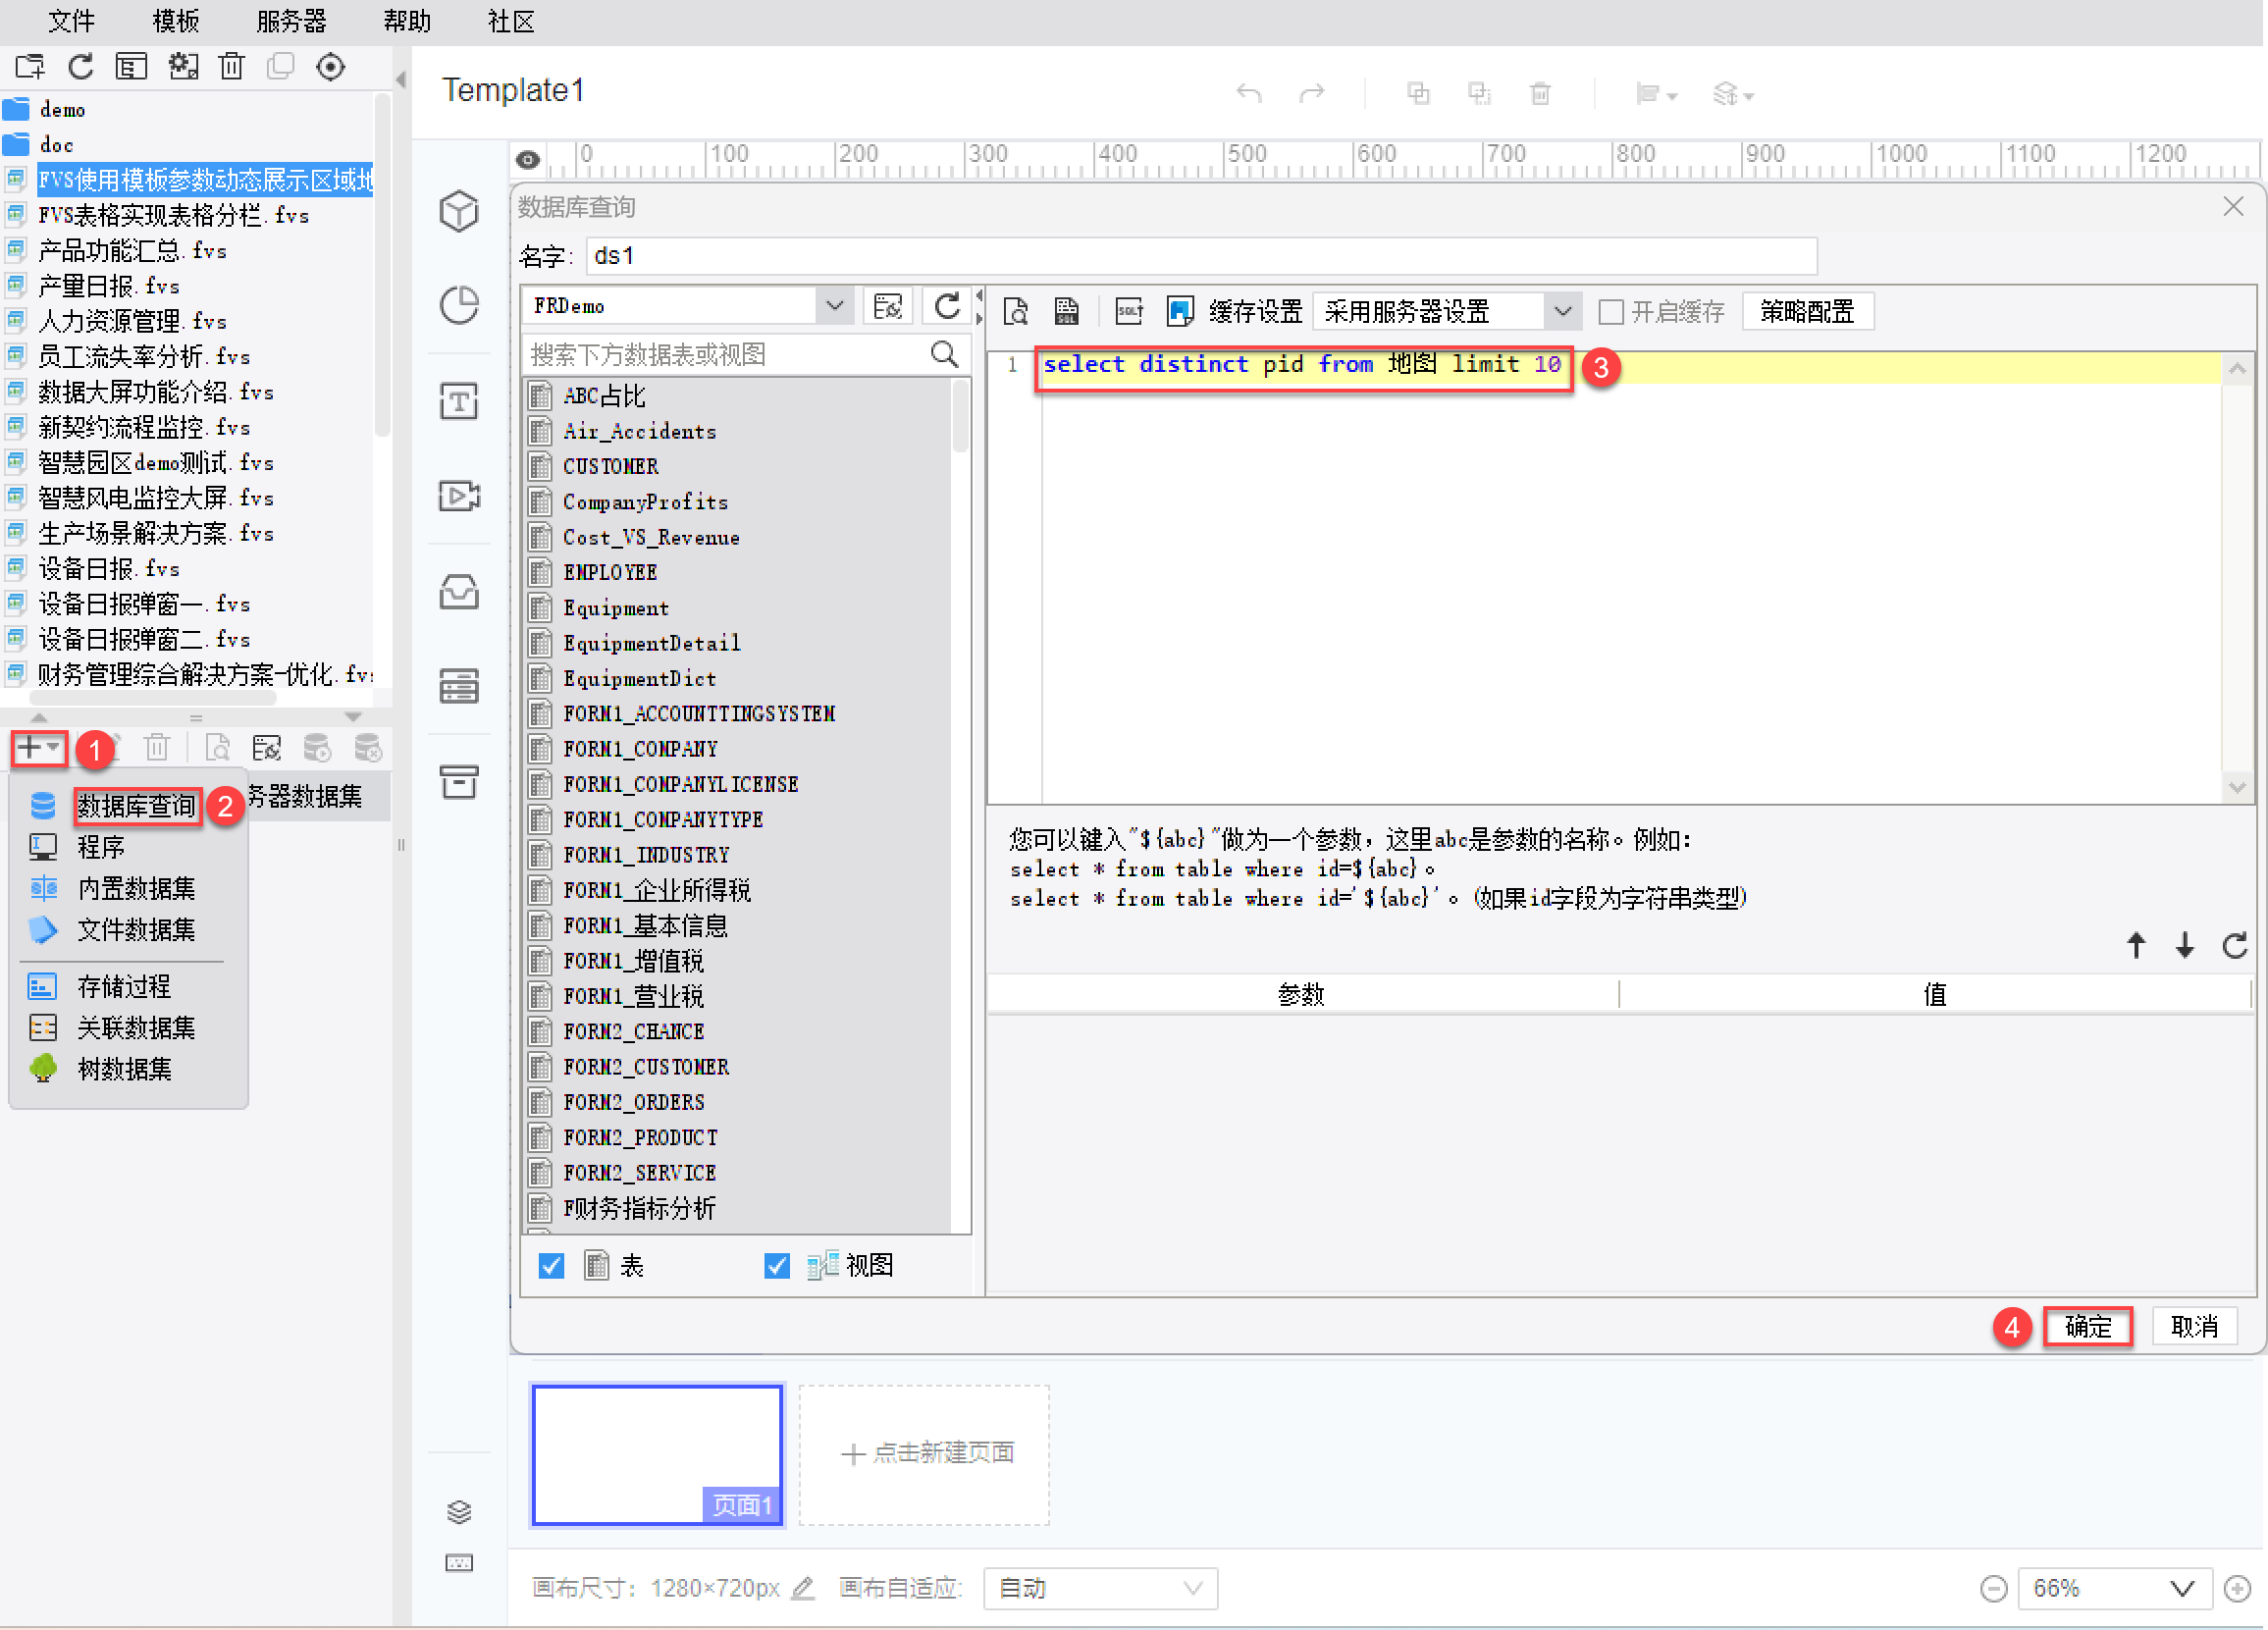Open the 服务器 menu

point(291,21)
